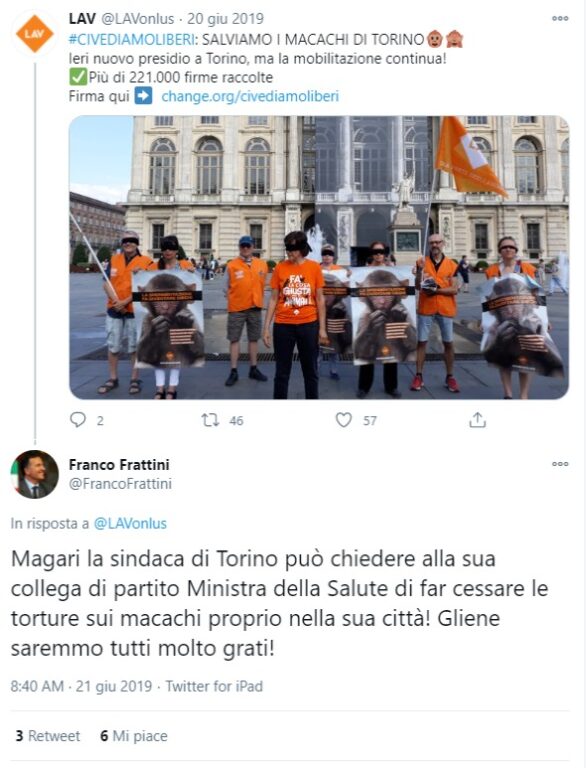Open the protest photo in Torino
This screenshot has width=586, height=768.
pos(319,258)
